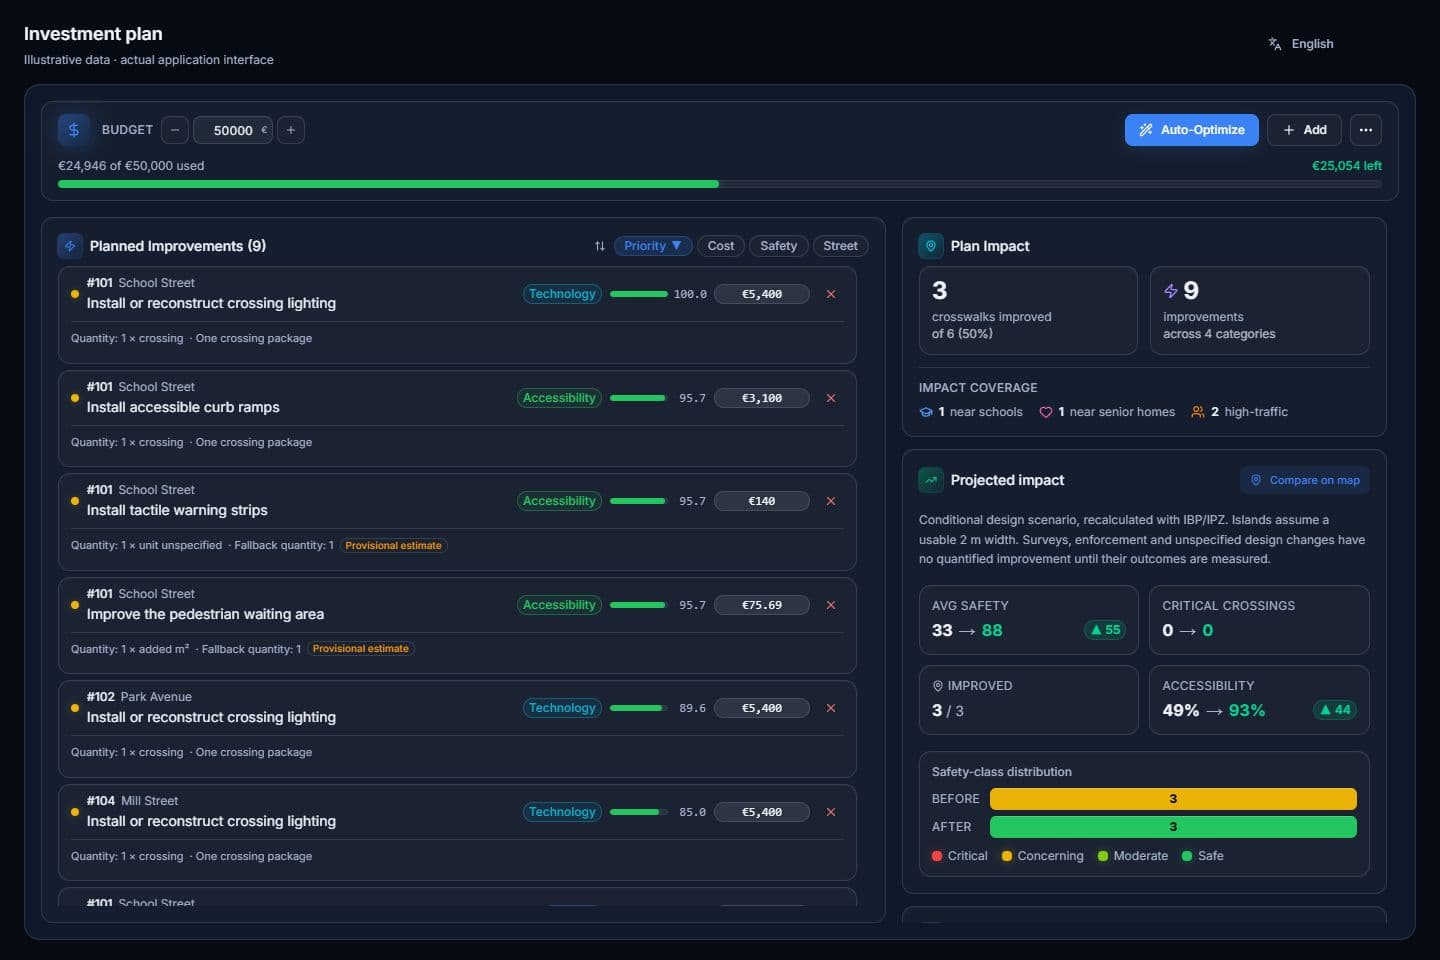Remove Park Avenue crossing lighting item

(x=831, y=708)
